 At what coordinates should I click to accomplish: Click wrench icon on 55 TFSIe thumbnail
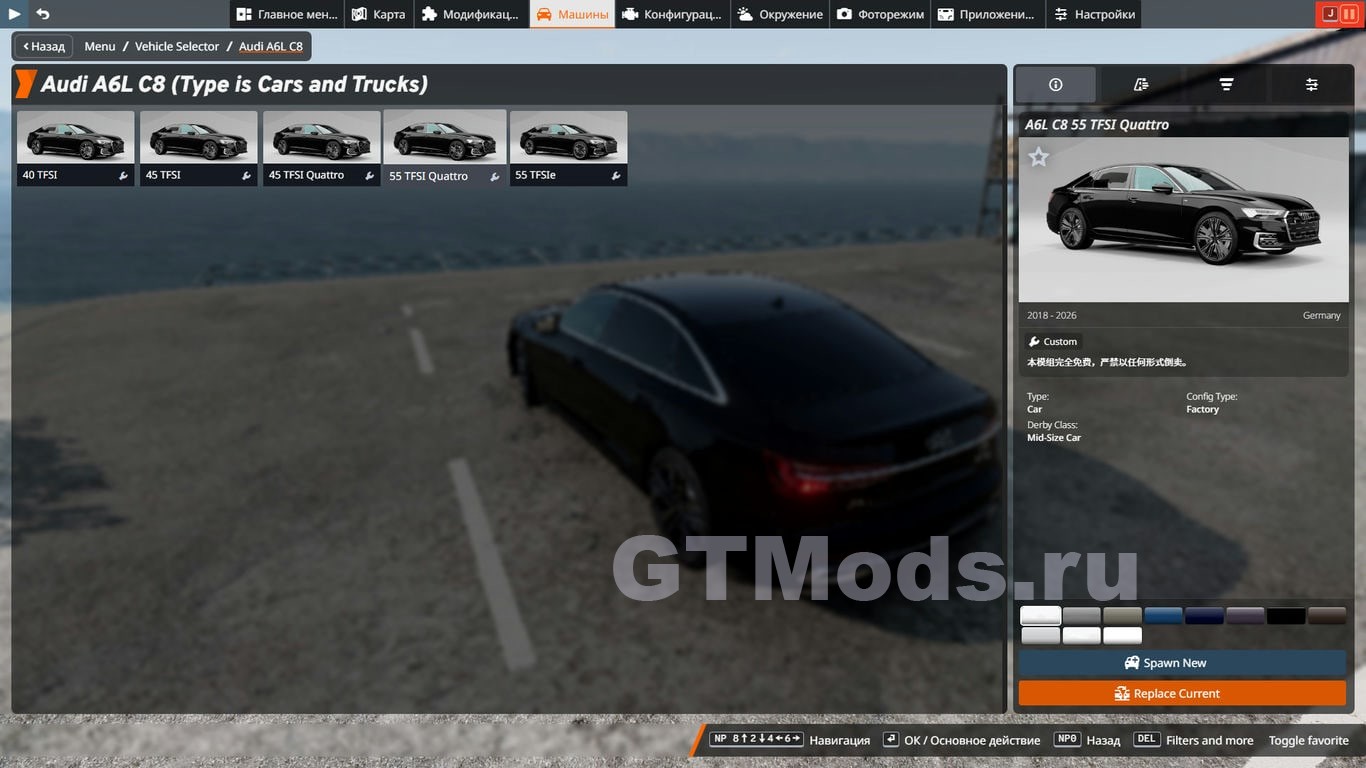click(x=616, y=176)
